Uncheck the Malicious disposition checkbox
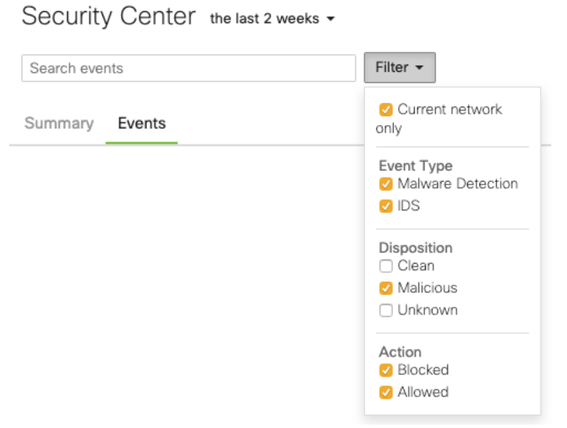 click(x=386, y=288)
